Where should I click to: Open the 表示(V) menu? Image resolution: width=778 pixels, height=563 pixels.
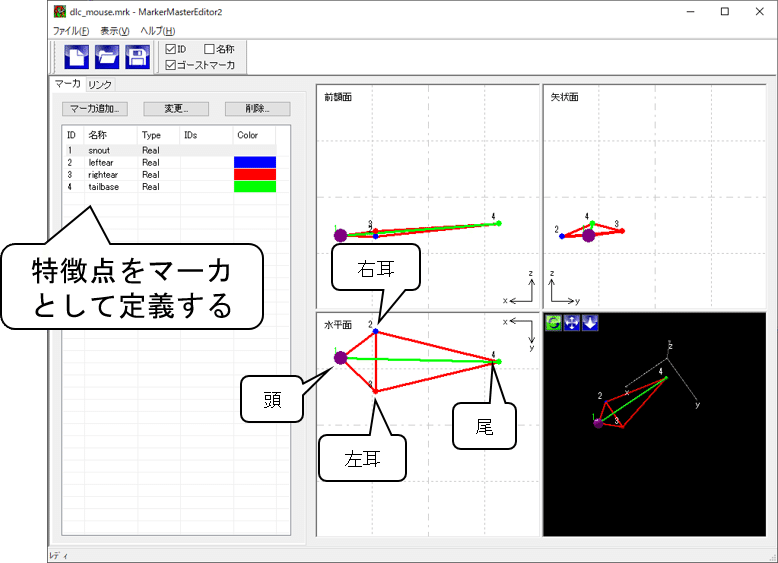click(115, 31)
